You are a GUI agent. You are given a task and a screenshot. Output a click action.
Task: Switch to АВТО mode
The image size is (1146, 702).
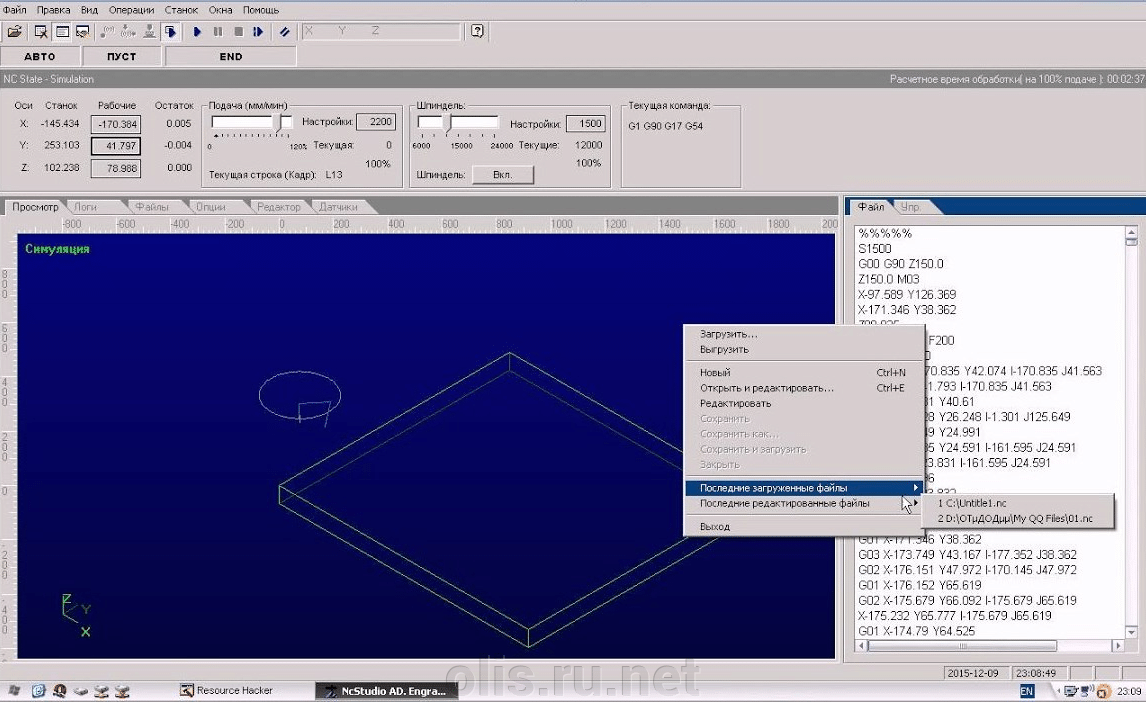pos(40,57)
